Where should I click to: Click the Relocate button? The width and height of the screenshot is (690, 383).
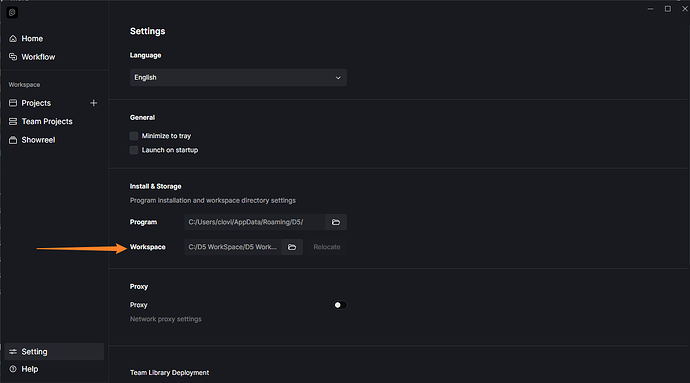point(327,247)
